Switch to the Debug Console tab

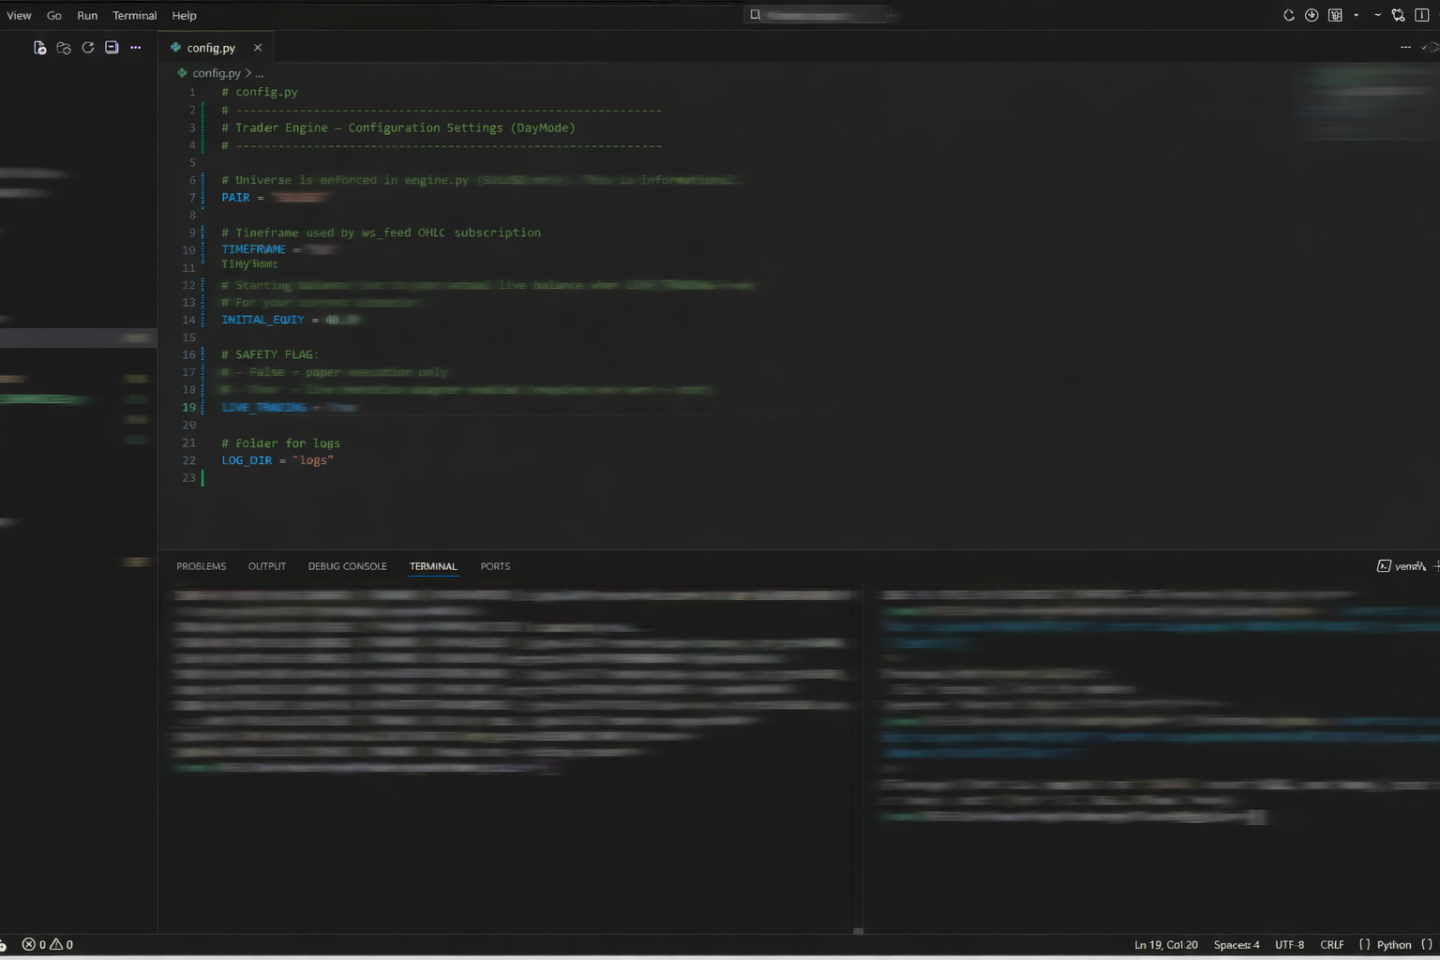[x=347, y=566]
